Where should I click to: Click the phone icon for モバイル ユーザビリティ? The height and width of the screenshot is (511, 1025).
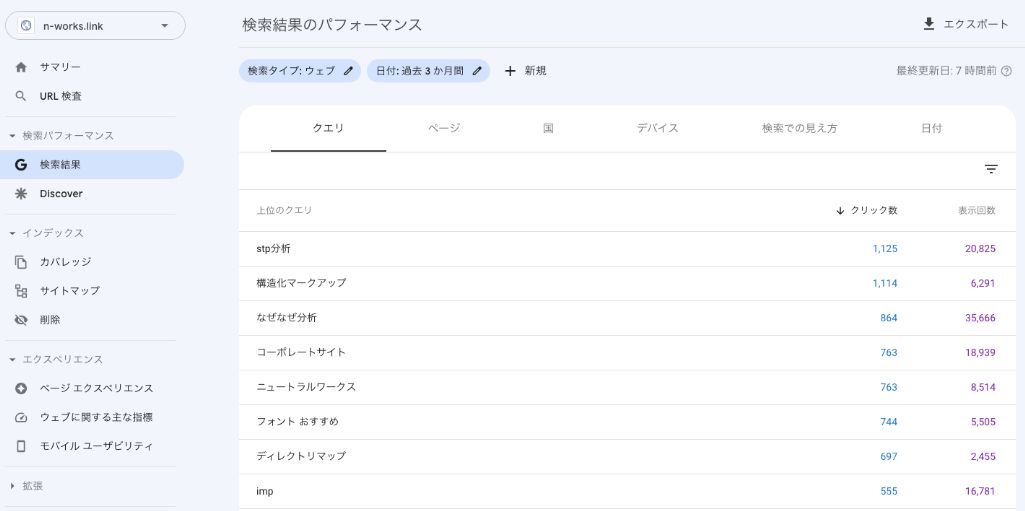point(21,446)
